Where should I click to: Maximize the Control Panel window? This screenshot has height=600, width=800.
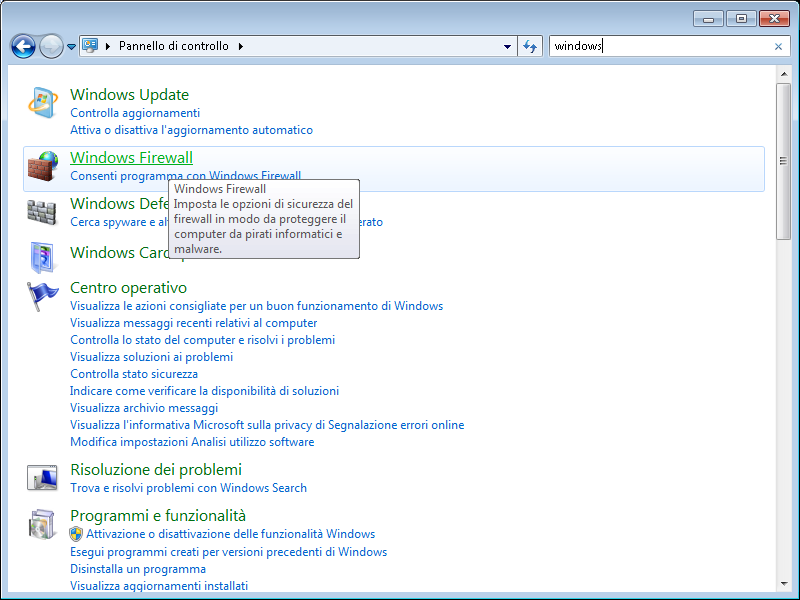tap(741, 19)
